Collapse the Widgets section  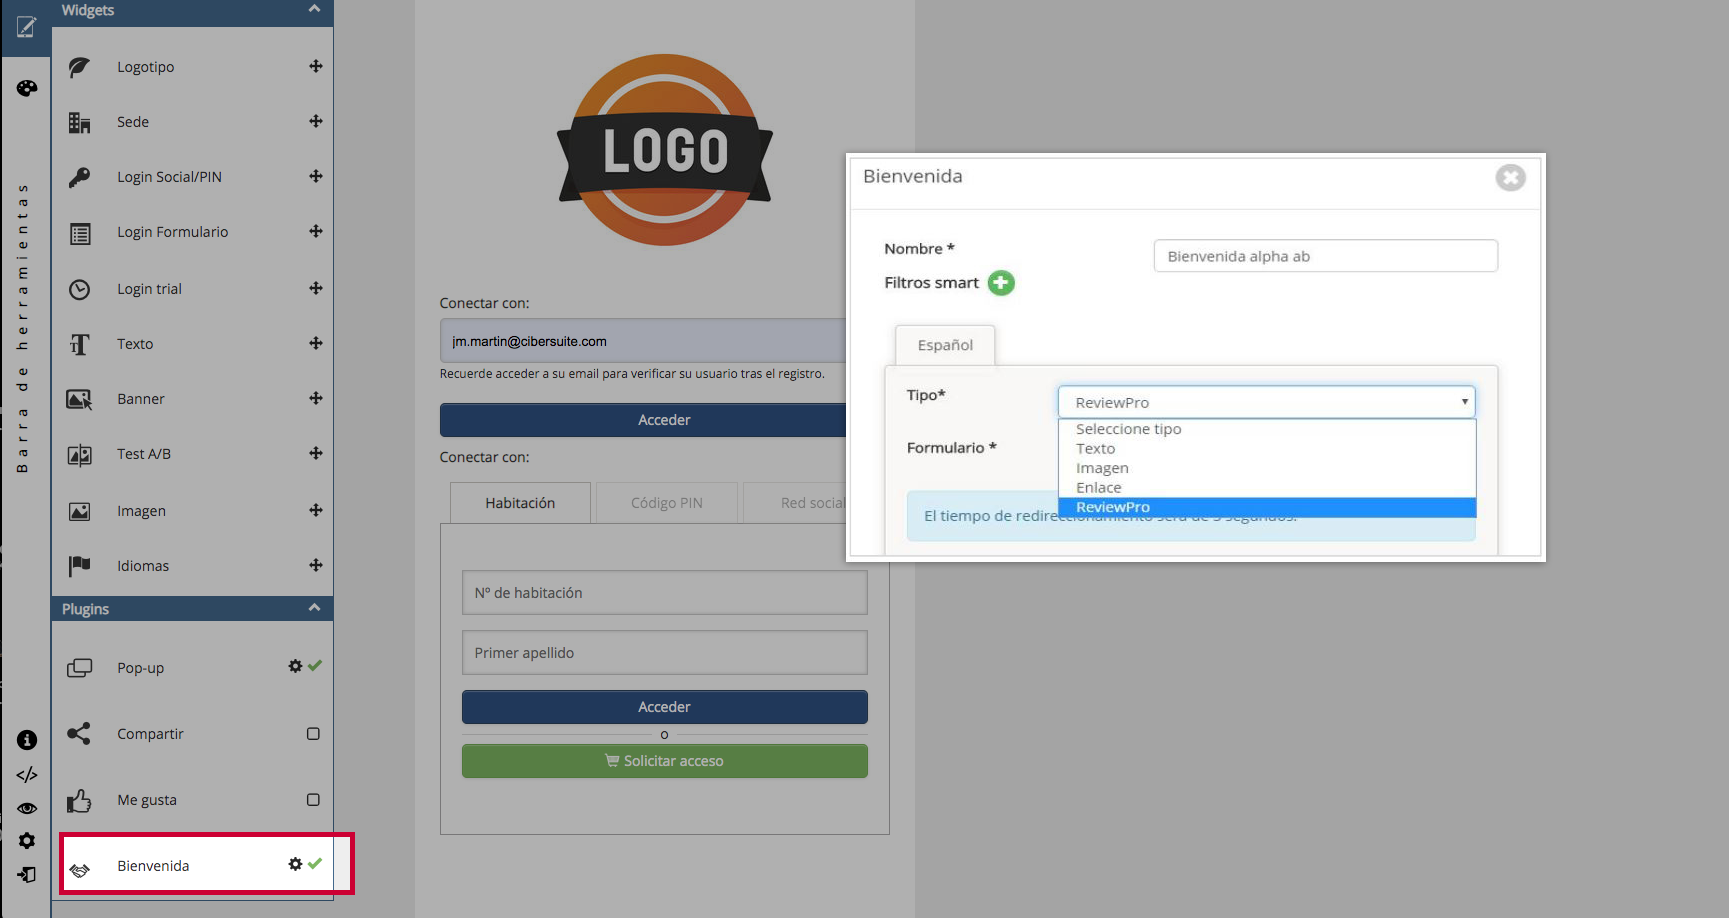(314, 9)
